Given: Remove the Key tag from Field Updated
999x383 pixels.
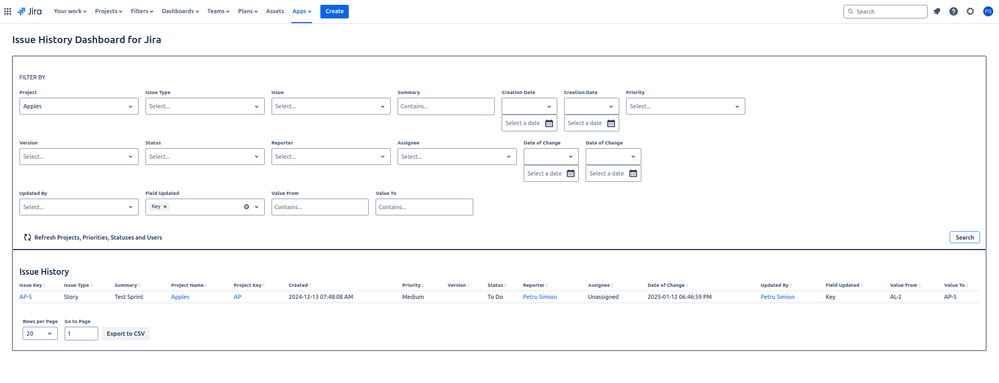Looking at the screenshot, I should tap(165, 206).
